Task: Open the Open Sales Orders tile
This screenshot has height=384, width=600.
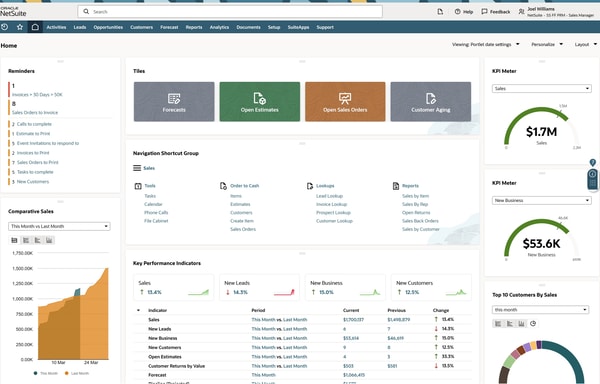Action: [345, 102]
